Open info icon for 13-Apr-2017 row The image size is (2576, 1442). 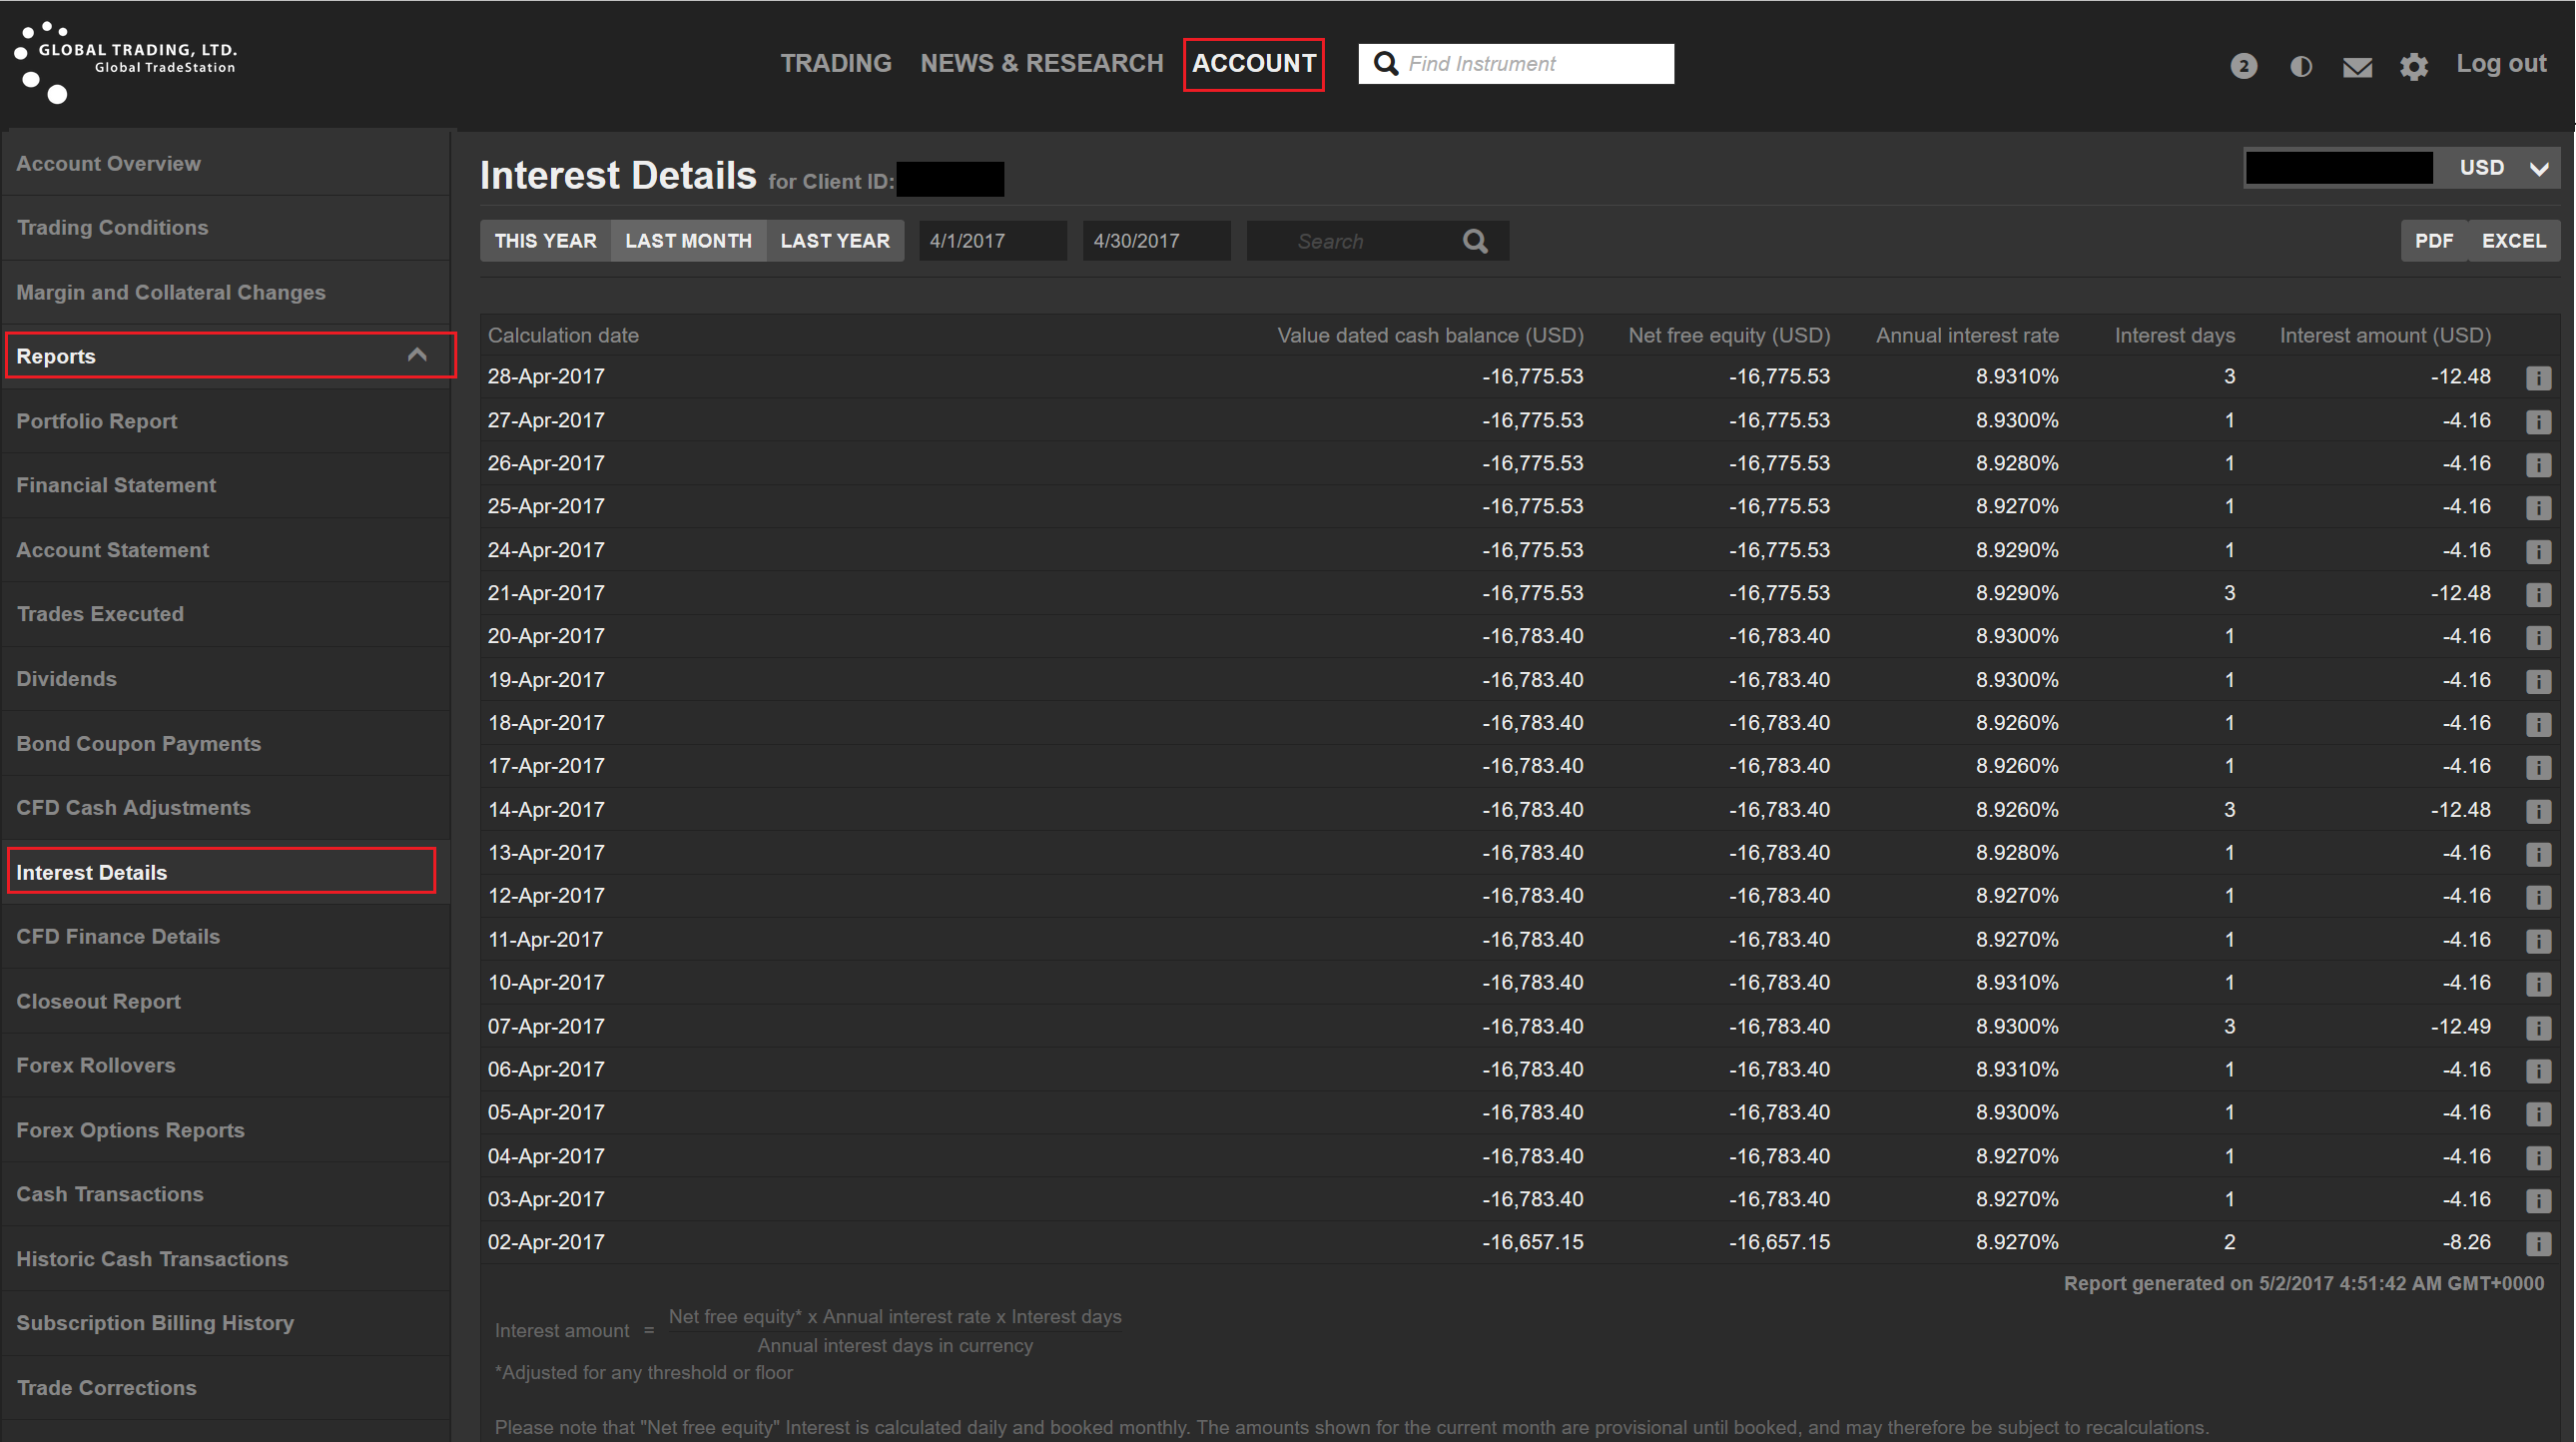point(2538,854)
